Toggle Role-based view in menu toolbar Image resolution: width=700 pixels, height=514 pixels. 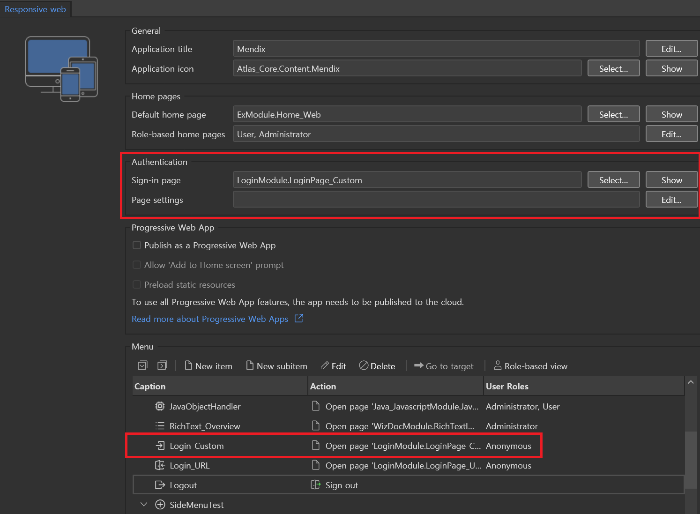coord(530,366)
